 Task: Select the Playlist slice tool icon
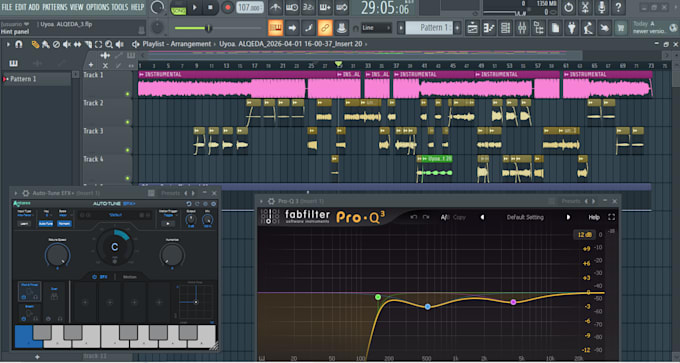pos(88,44)
